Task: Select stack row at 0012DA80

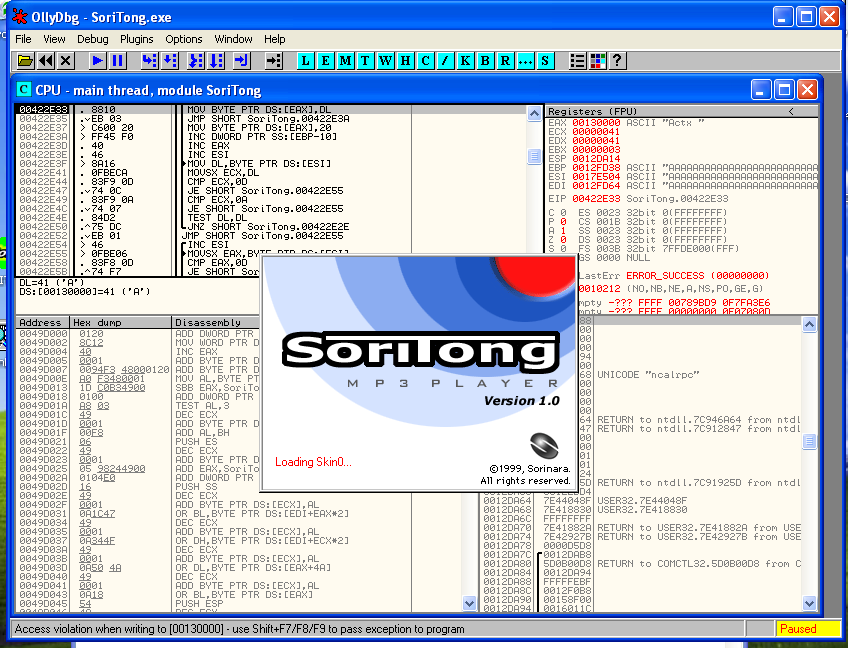Action: 641,564
